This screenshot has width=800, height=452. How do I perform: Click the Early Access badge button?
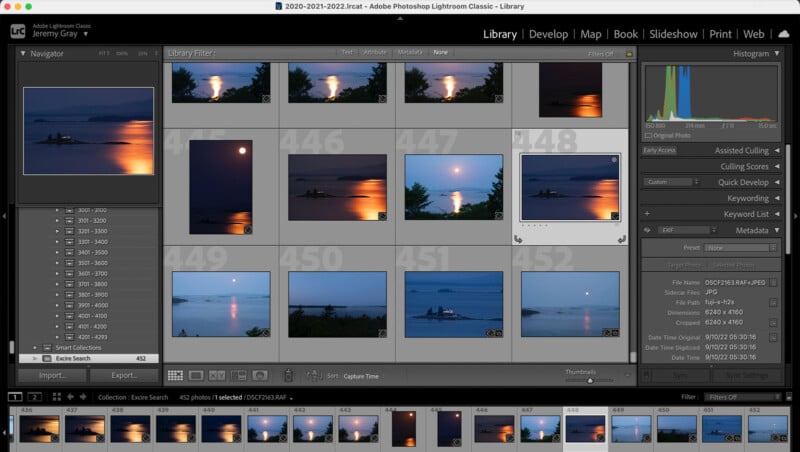pos(659,150)
